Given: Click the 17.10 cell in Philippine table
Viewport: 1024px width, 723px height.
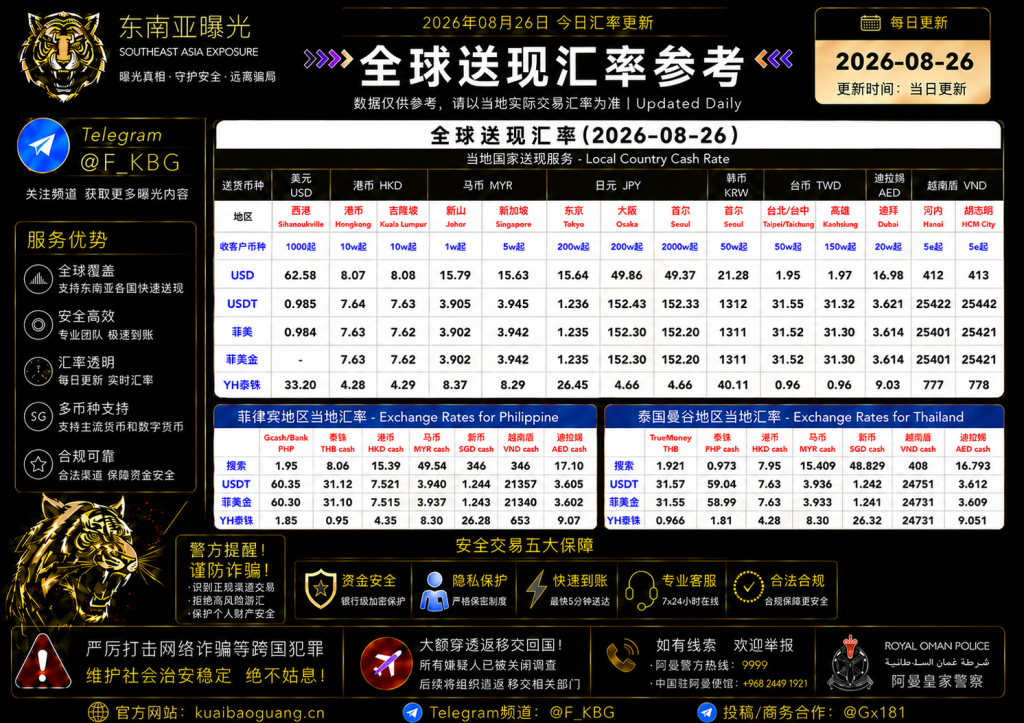Looking at the screenshot, I should click(569, 466).
